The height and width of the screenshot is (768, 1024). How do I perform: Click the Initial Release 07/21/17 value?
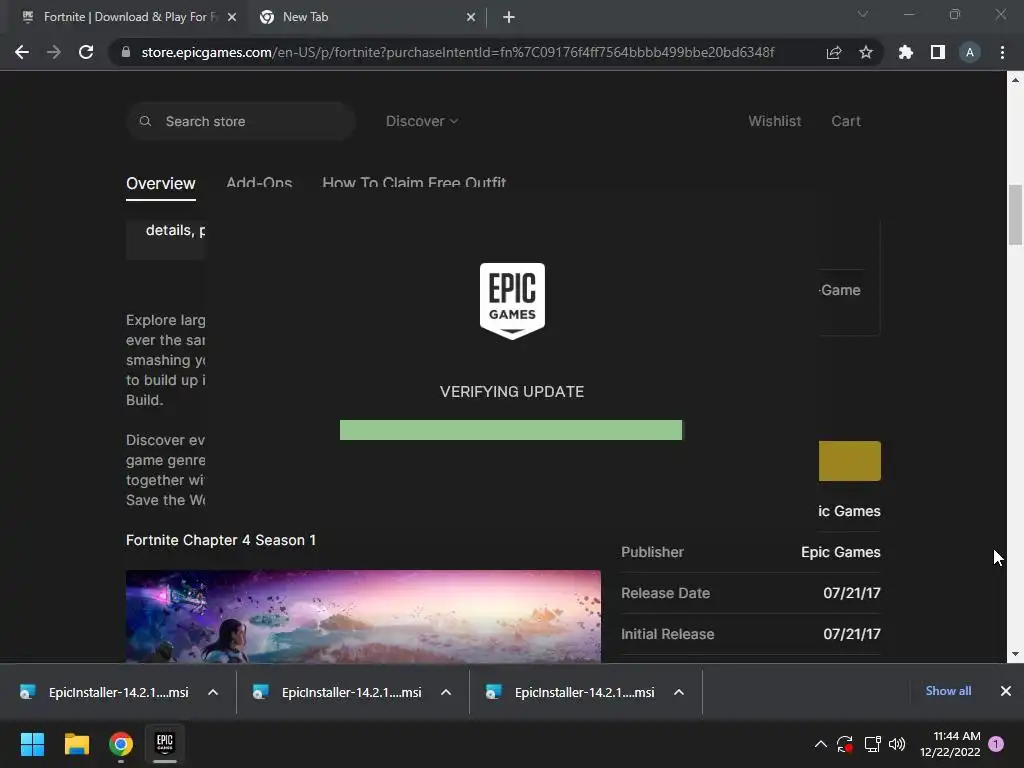pos(852,634)
